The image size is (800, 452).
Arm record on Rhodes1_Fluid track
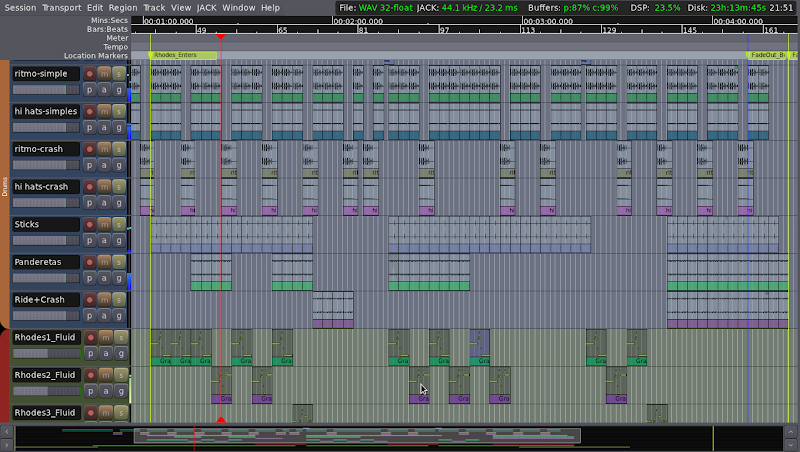89,337
